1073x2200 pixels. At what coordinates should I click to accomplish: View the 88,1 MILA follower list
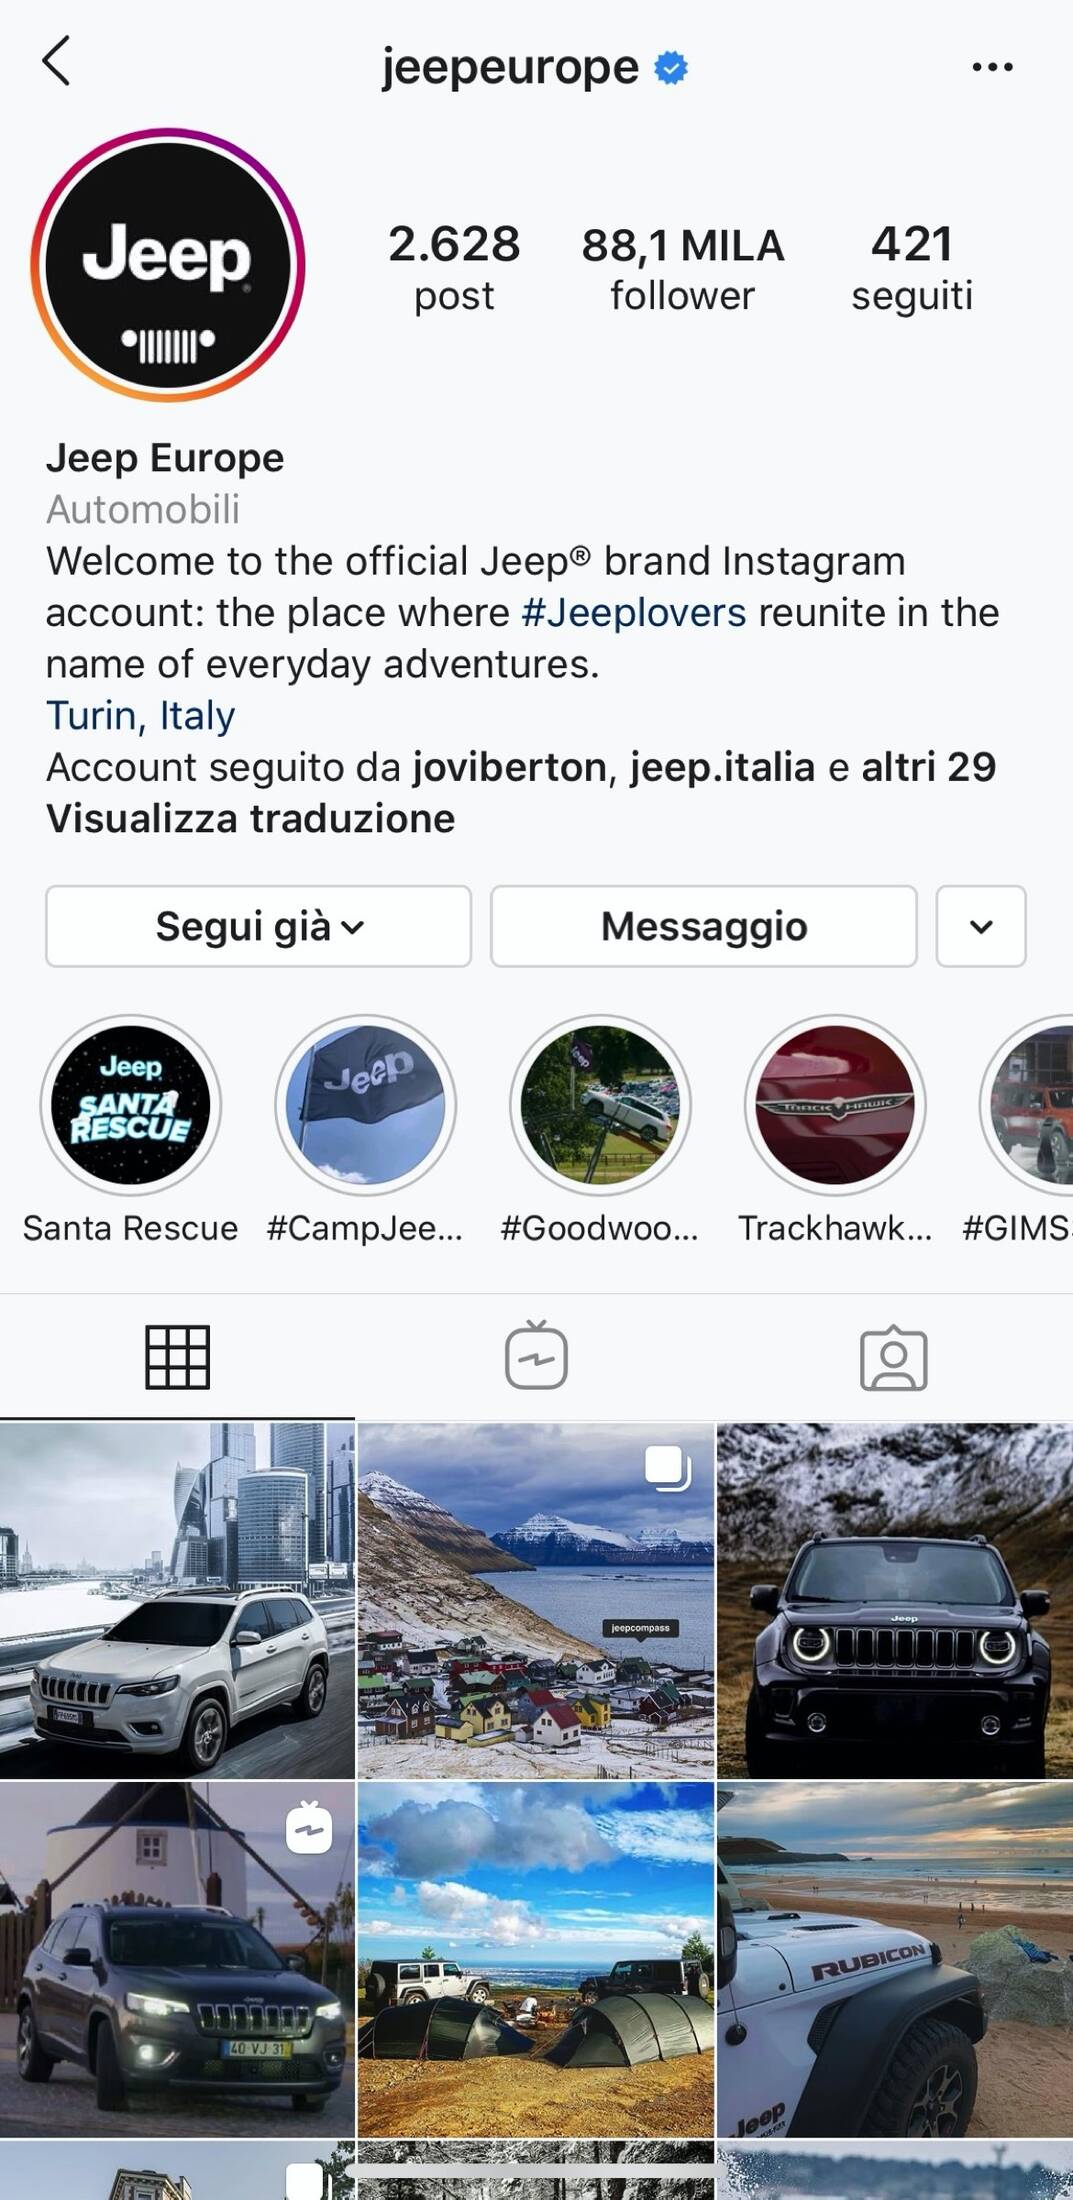[683, 268]
